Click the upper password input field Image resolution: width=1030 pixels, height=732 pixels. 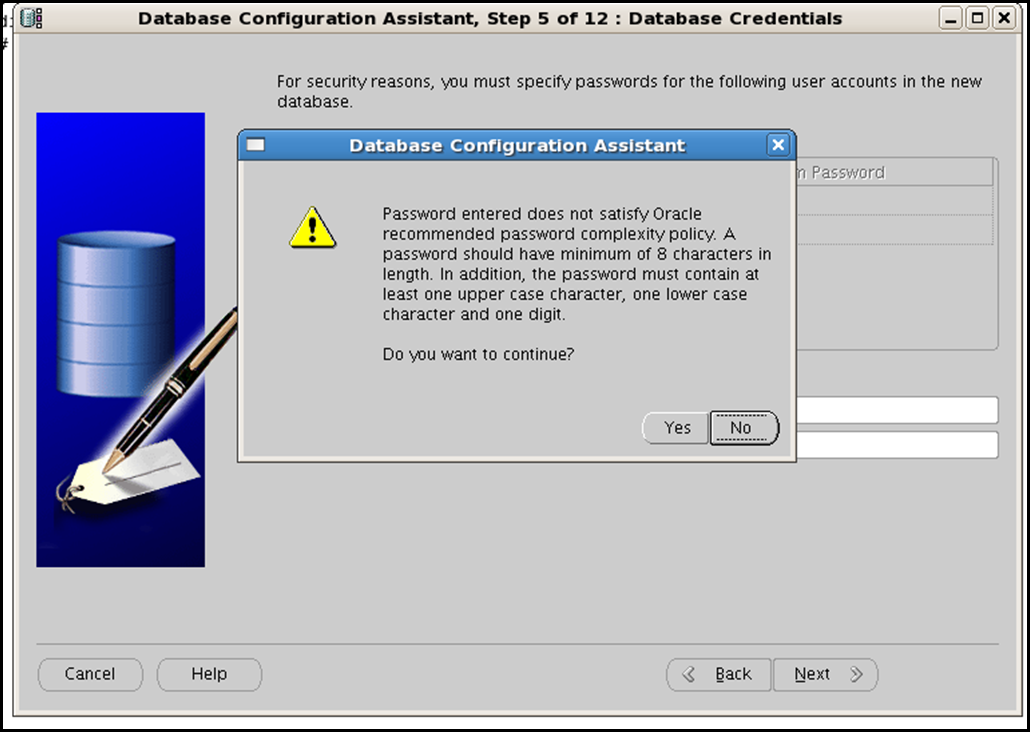coord(897,410)
